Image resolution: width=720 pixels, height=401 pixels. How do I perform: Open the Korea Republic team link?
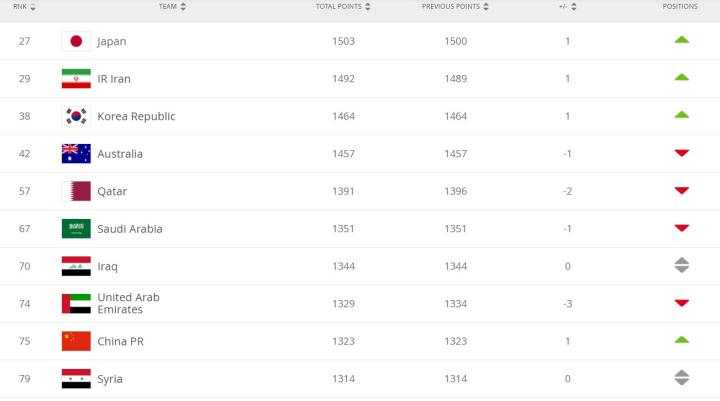pyautogui.click(x=136, y=116)
